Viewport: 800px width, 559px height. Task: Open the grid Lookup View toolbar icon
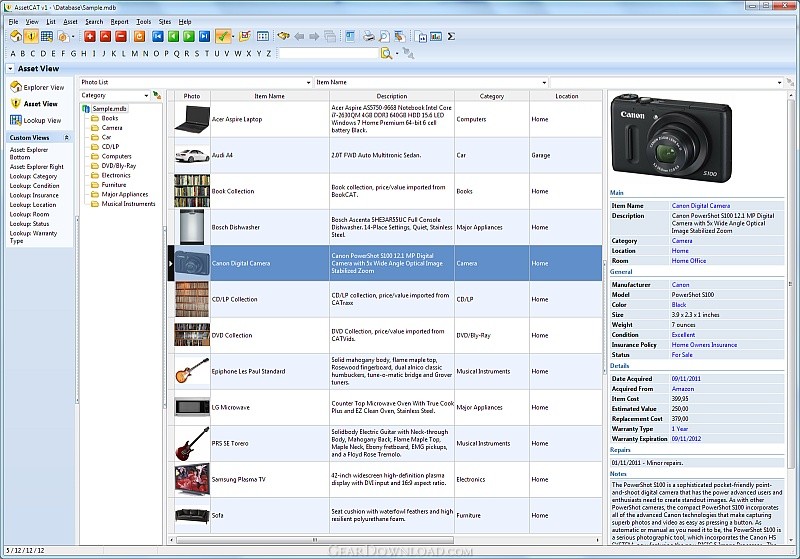(x=47, y=36)
